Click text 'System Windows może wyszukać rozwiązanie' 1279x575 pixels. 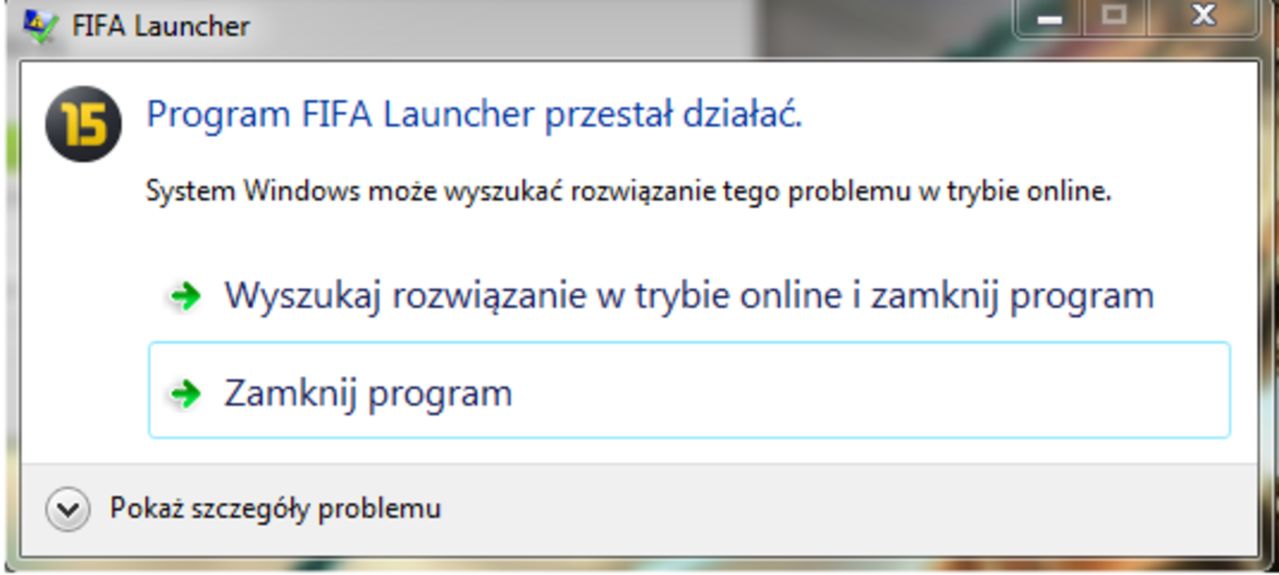[x=432, y=191]
